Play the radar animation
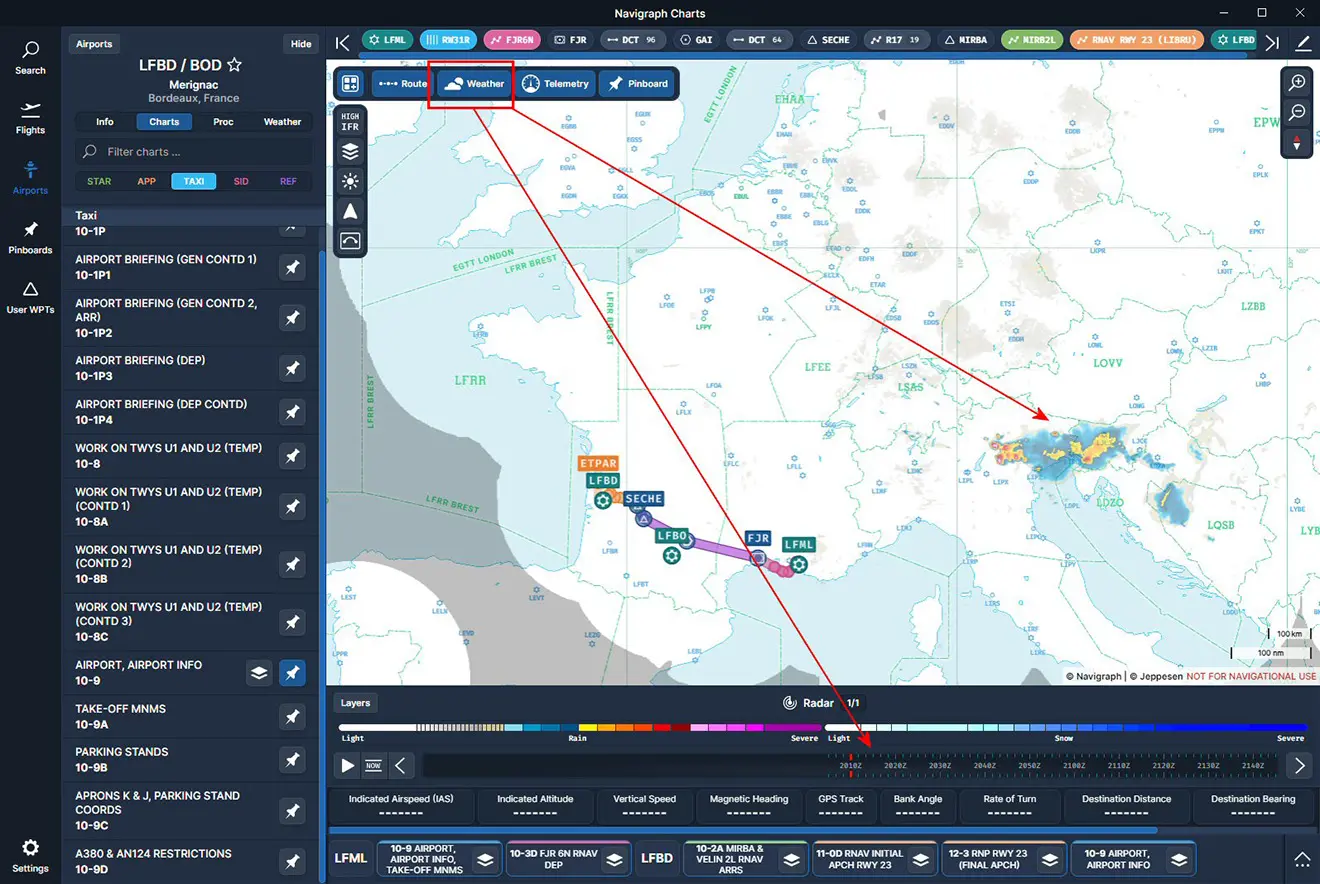 coord(347,766)
